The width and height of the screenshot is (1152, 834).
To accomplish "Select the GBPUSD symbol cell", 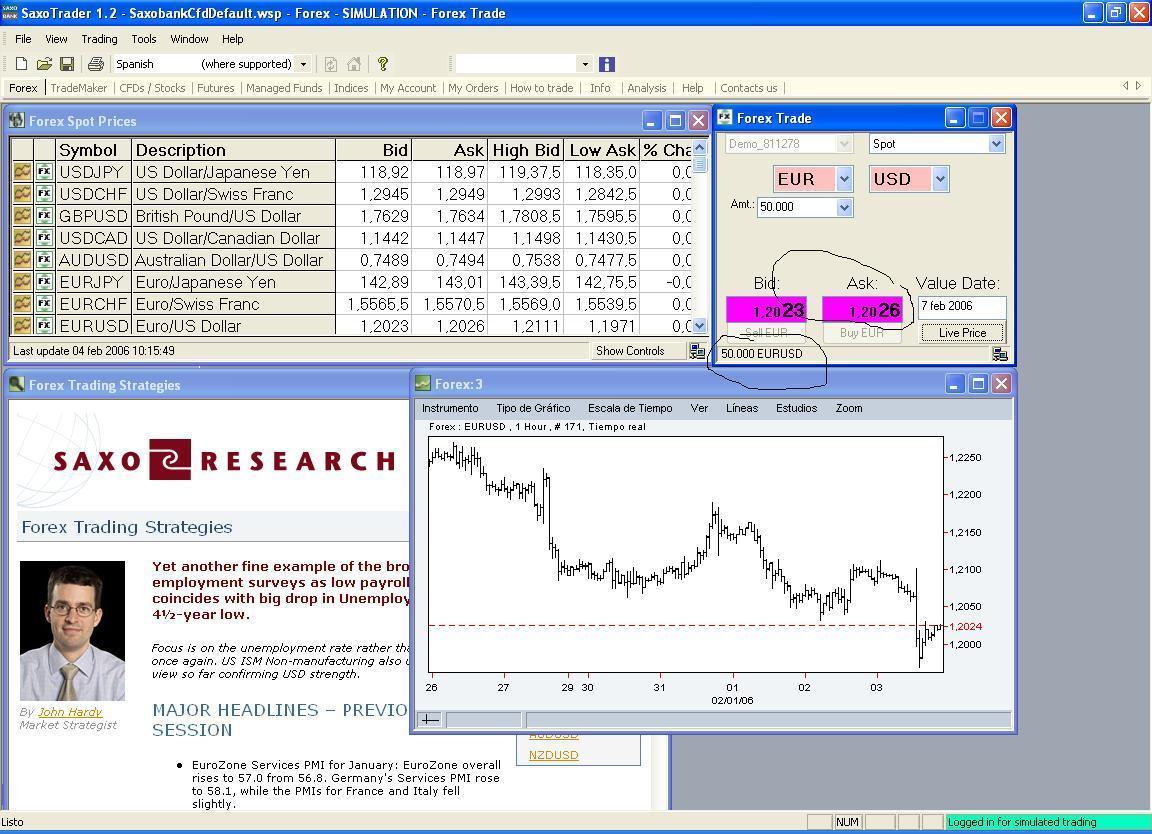I will (x=93, y=216).
